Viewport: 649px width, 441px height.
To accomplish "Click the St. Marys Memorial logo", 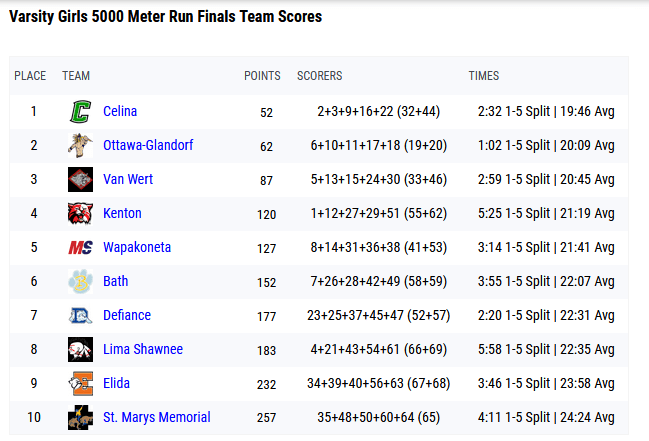I will [x=80, y=418].
